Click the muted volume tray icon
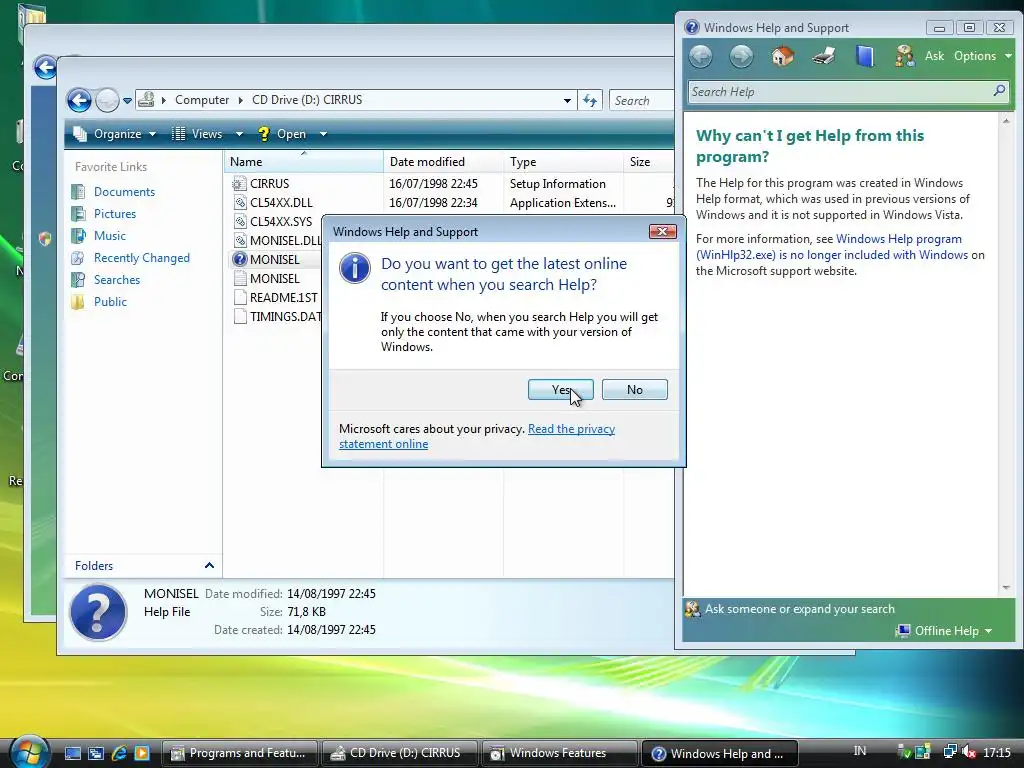Image resolution: width=1024 pixels, height=768 pixels. 968,752
